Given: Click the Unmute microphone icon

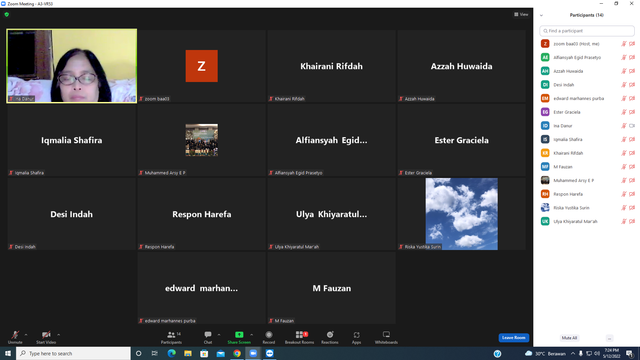Looking at the screenshot, I should tap(15, 335).
